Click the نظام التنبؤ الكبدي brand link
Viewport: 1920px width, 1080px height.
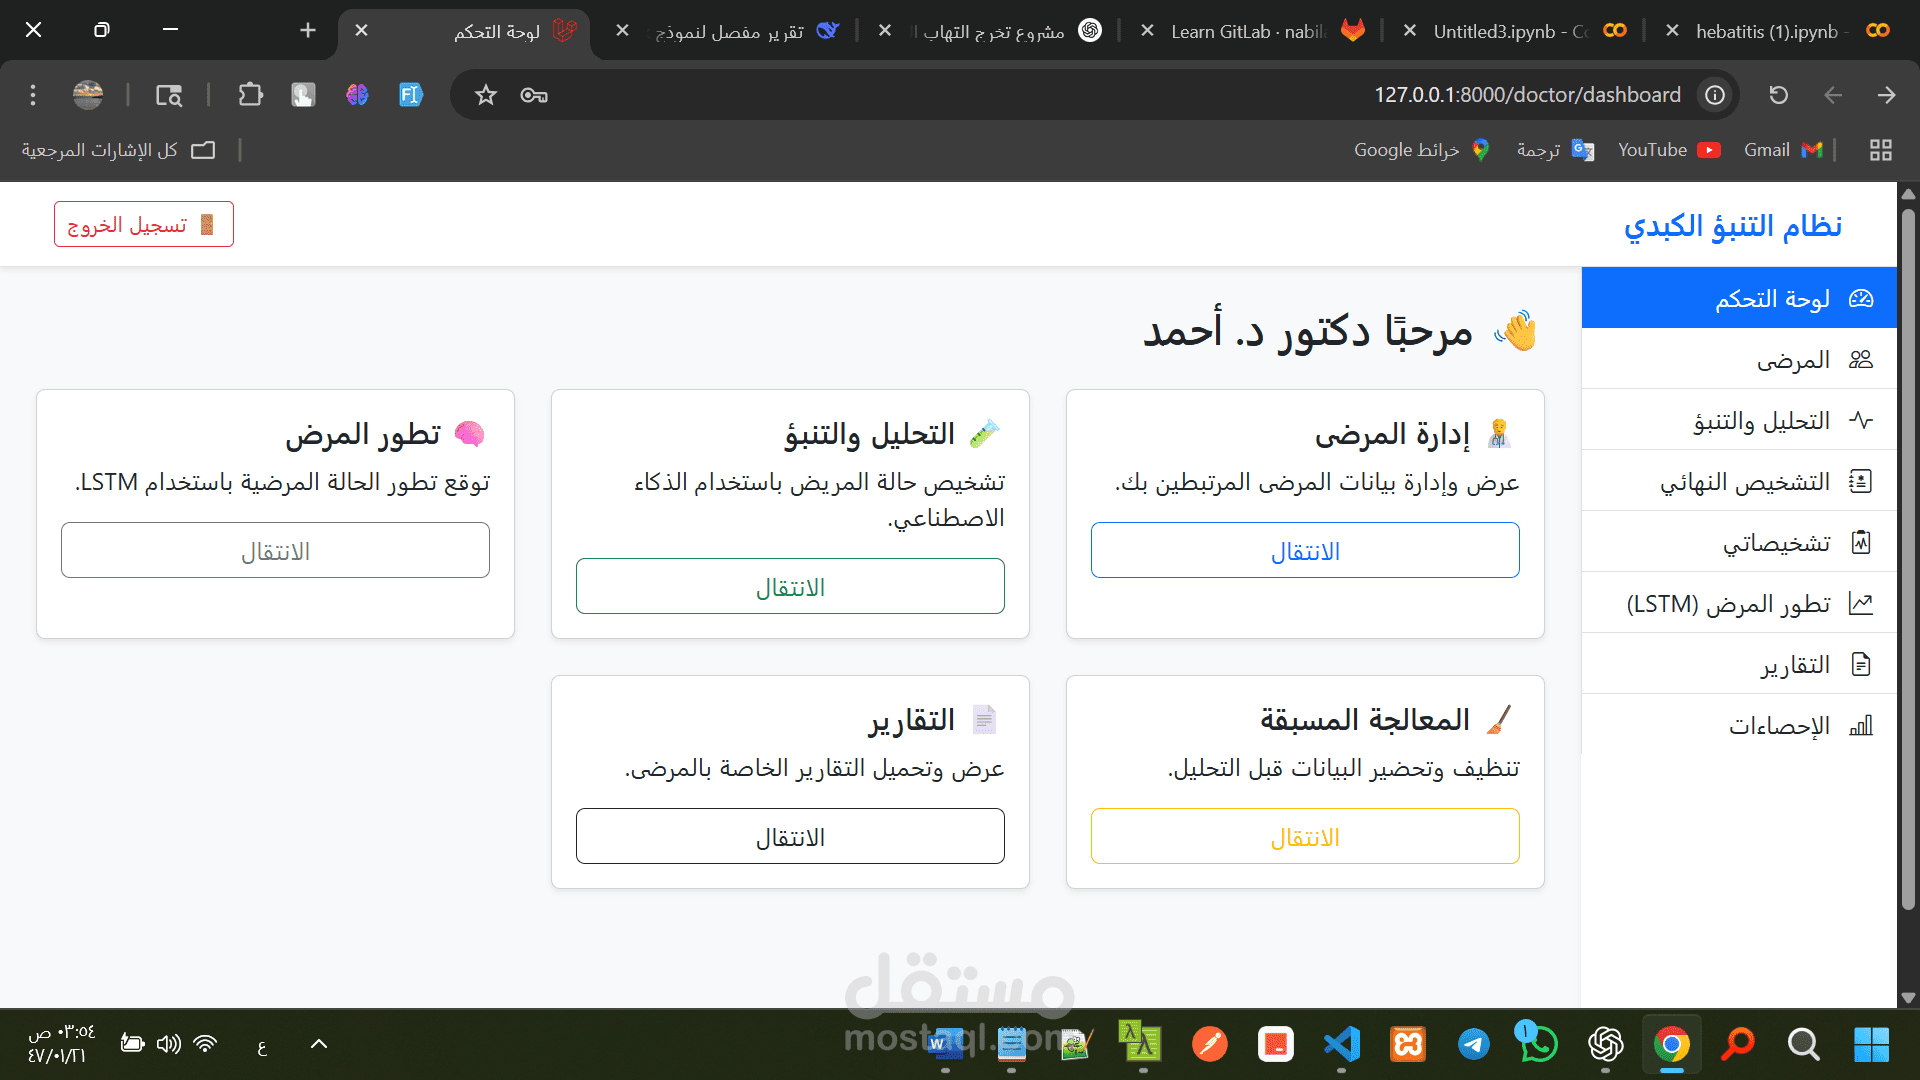tap(1733, 225)
